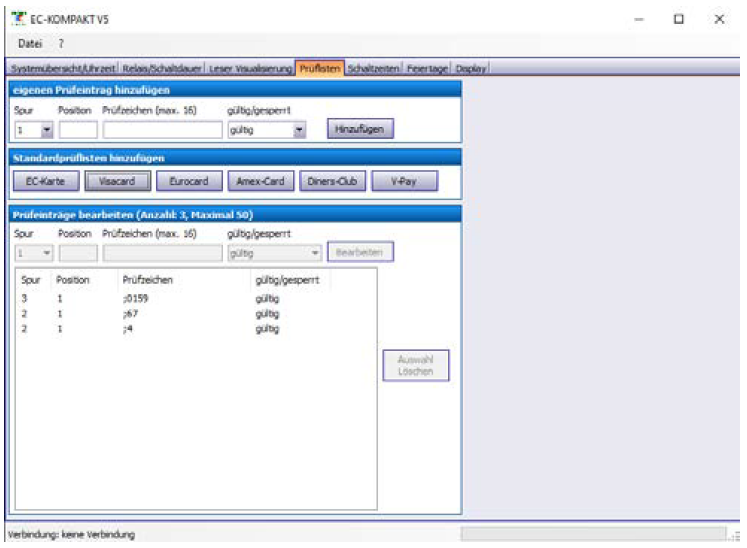The height and width of the screenshot is (548, 747).
Task: Switch to Relais/Schaltdauer tab
Action: [x=162, y=69]
